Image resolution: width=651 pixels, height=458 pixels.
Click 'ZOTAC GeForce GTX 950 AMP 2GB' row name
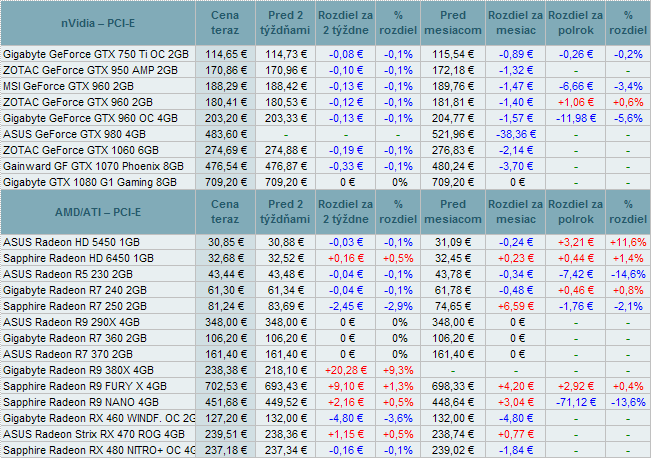click(91, 70)
